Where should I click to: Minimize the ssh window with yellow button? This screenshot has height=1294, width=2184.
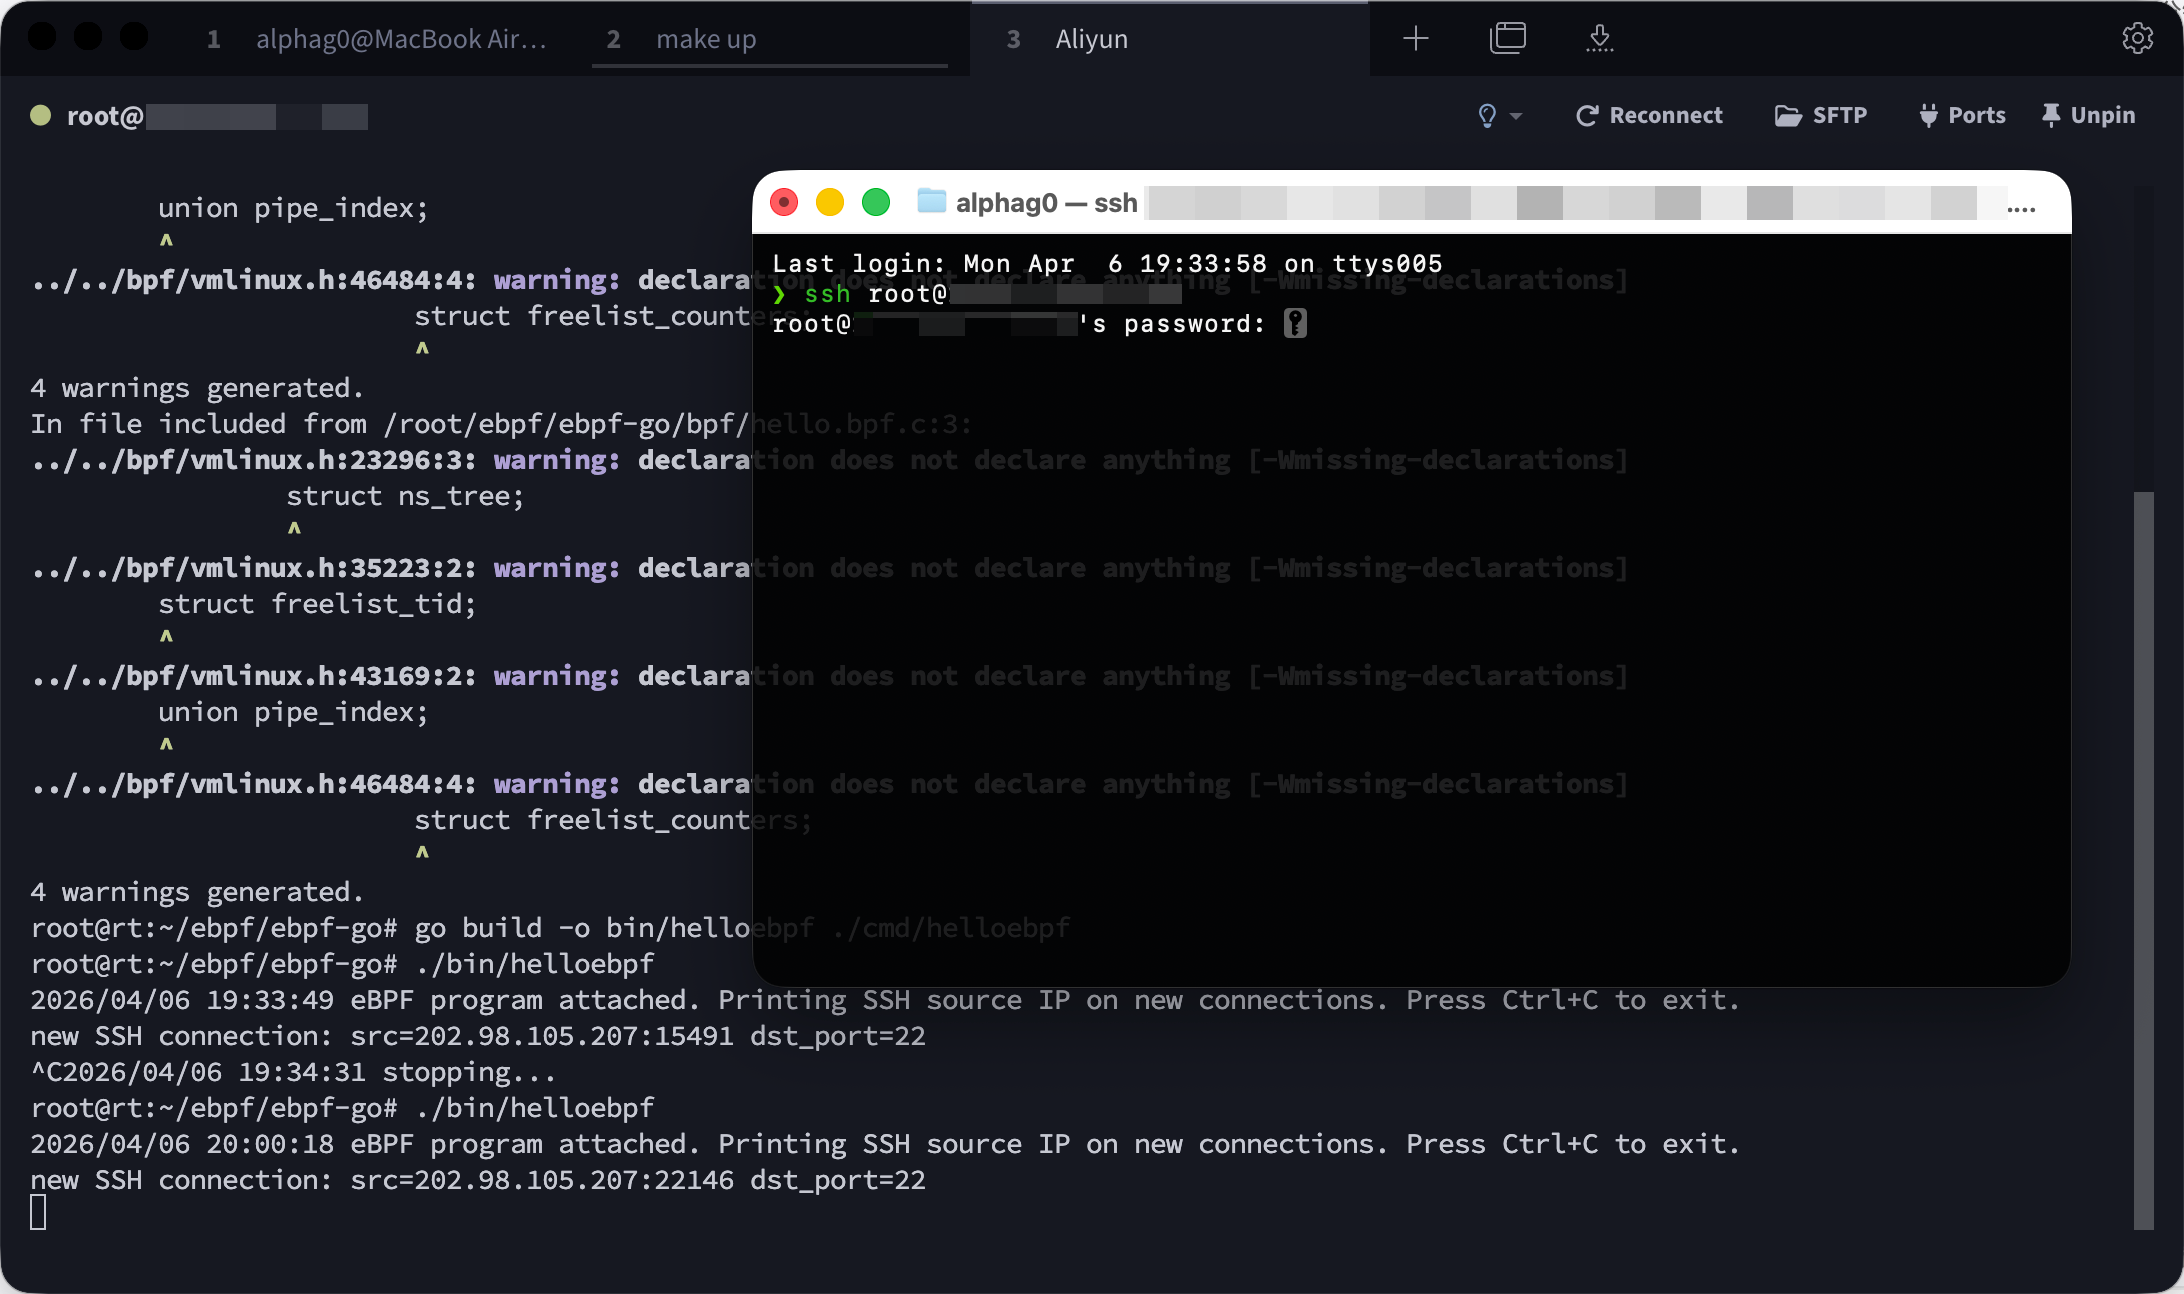pos(830,202)
